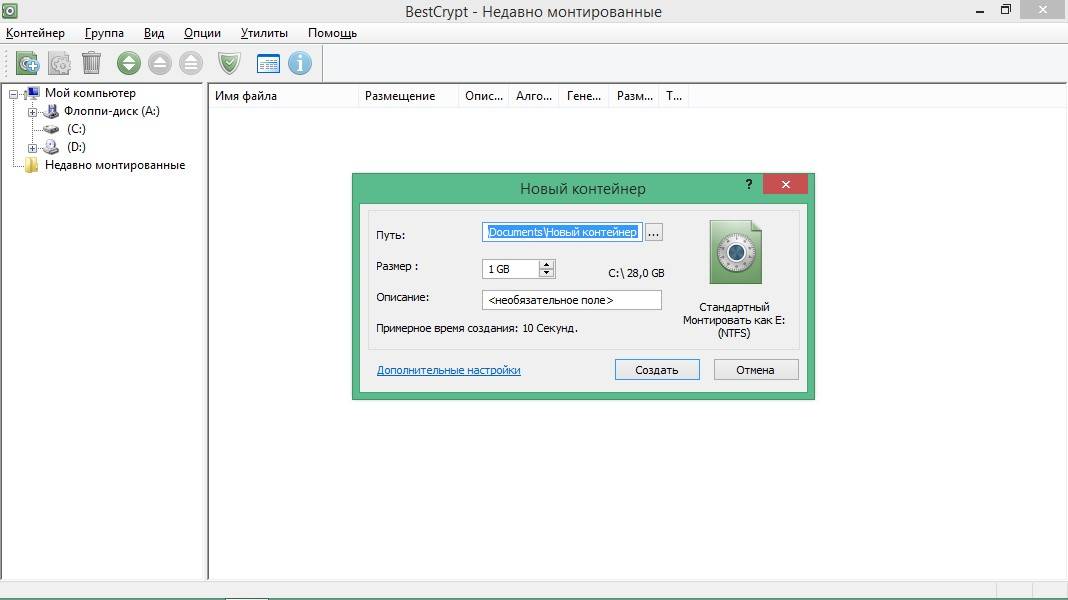Open the Группа menu
The height and width of the screenshot is (600, 1068).
(104, 33)
